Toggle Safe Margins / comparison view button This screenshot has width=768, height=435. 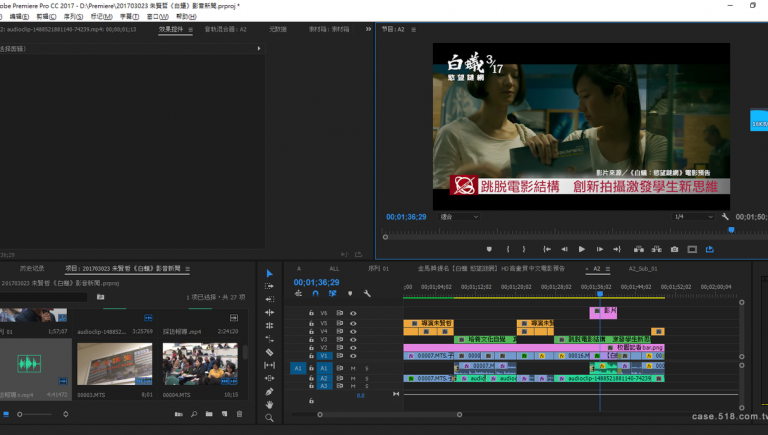pos(692,249)
